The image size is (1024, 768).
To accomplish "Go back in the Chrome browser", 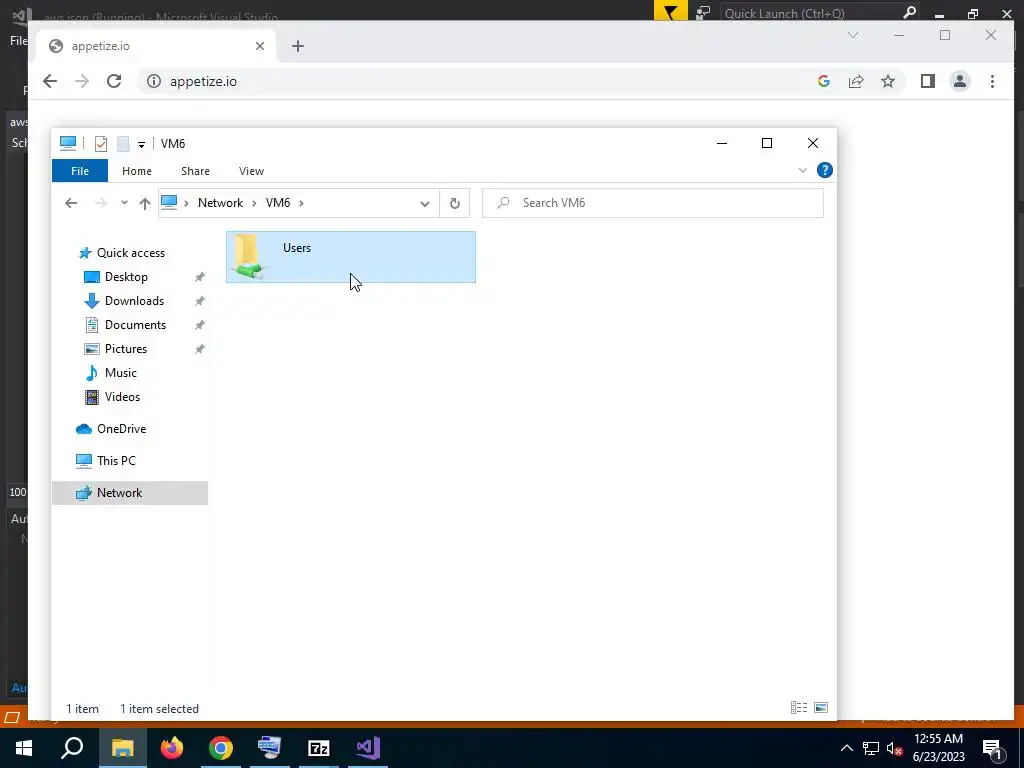I will pos(50,81).
